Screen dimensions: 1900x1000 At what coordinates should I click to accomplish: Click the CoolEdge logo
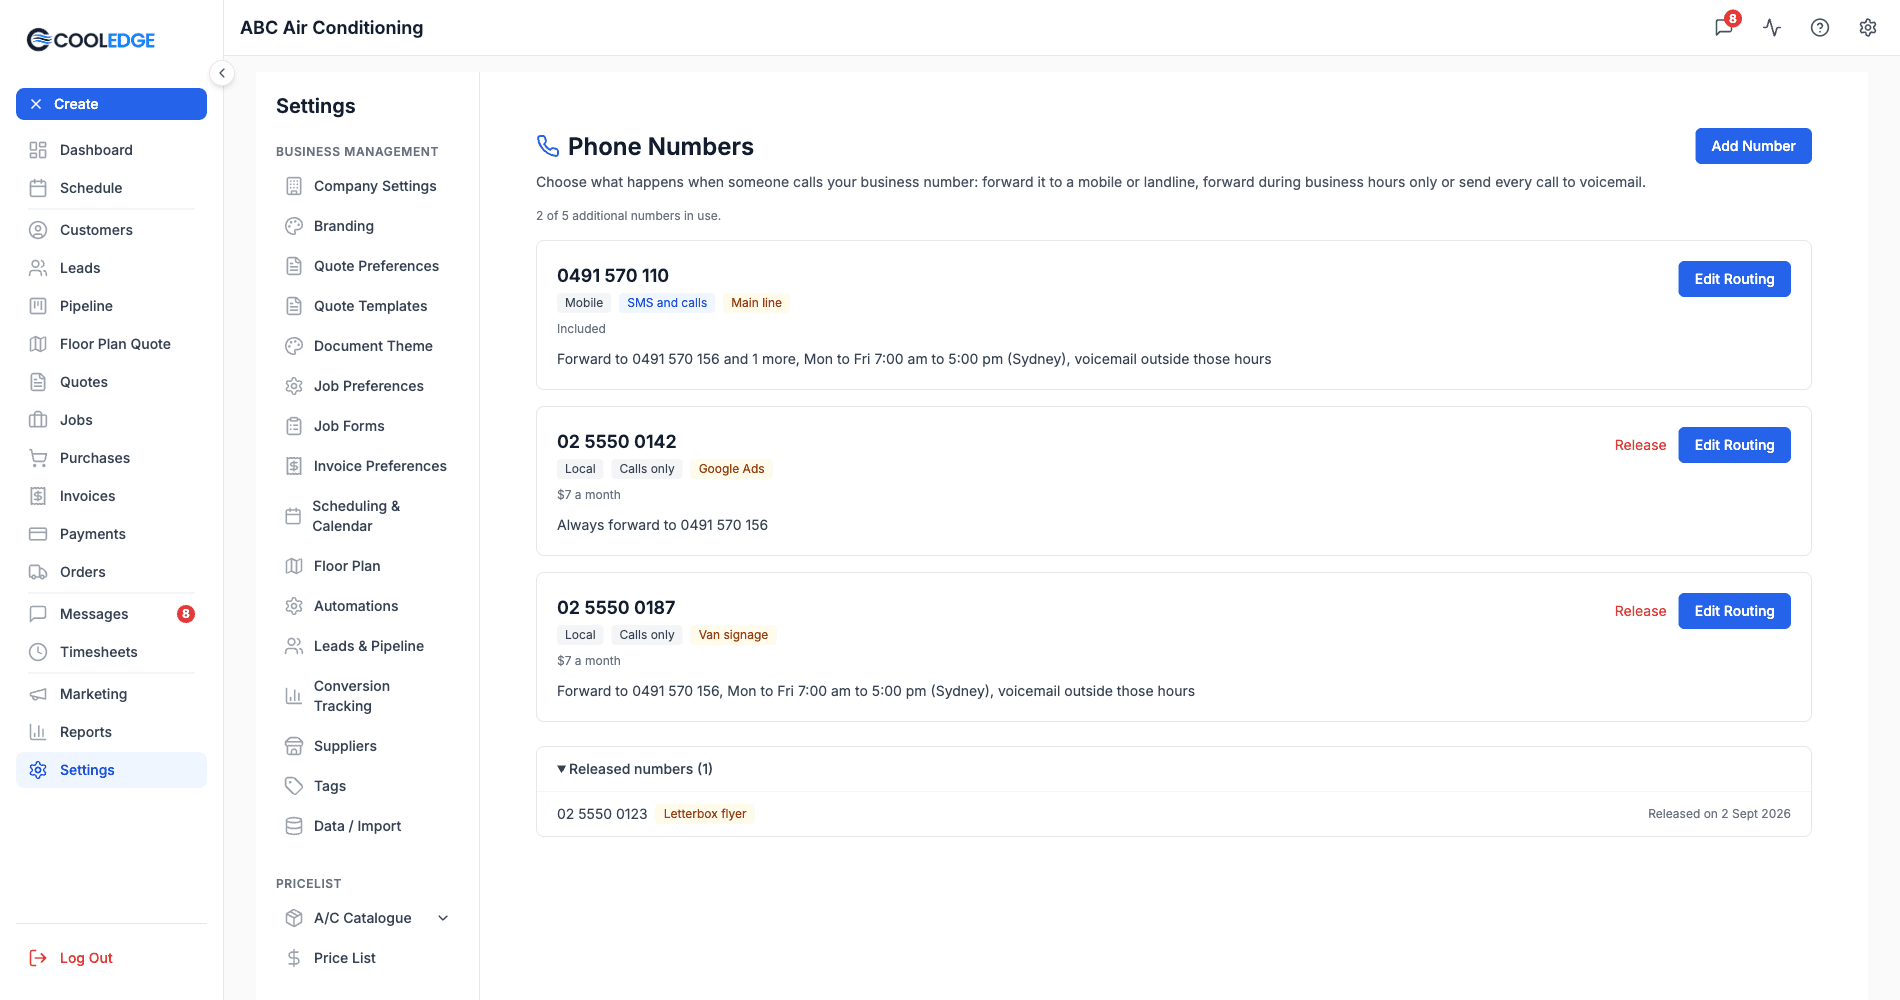tap(91, 40)
